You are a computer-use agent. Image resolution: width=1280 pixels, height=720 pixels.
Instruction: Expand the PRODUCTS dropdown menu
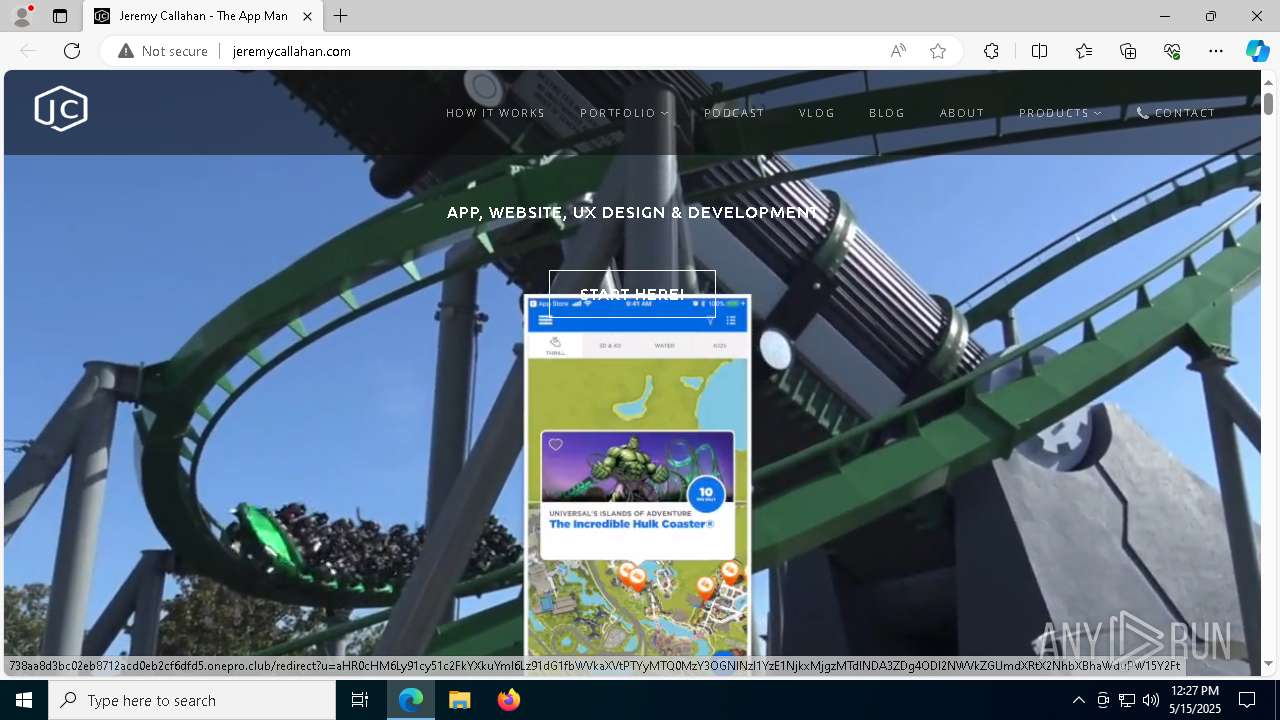point(1060,113)
